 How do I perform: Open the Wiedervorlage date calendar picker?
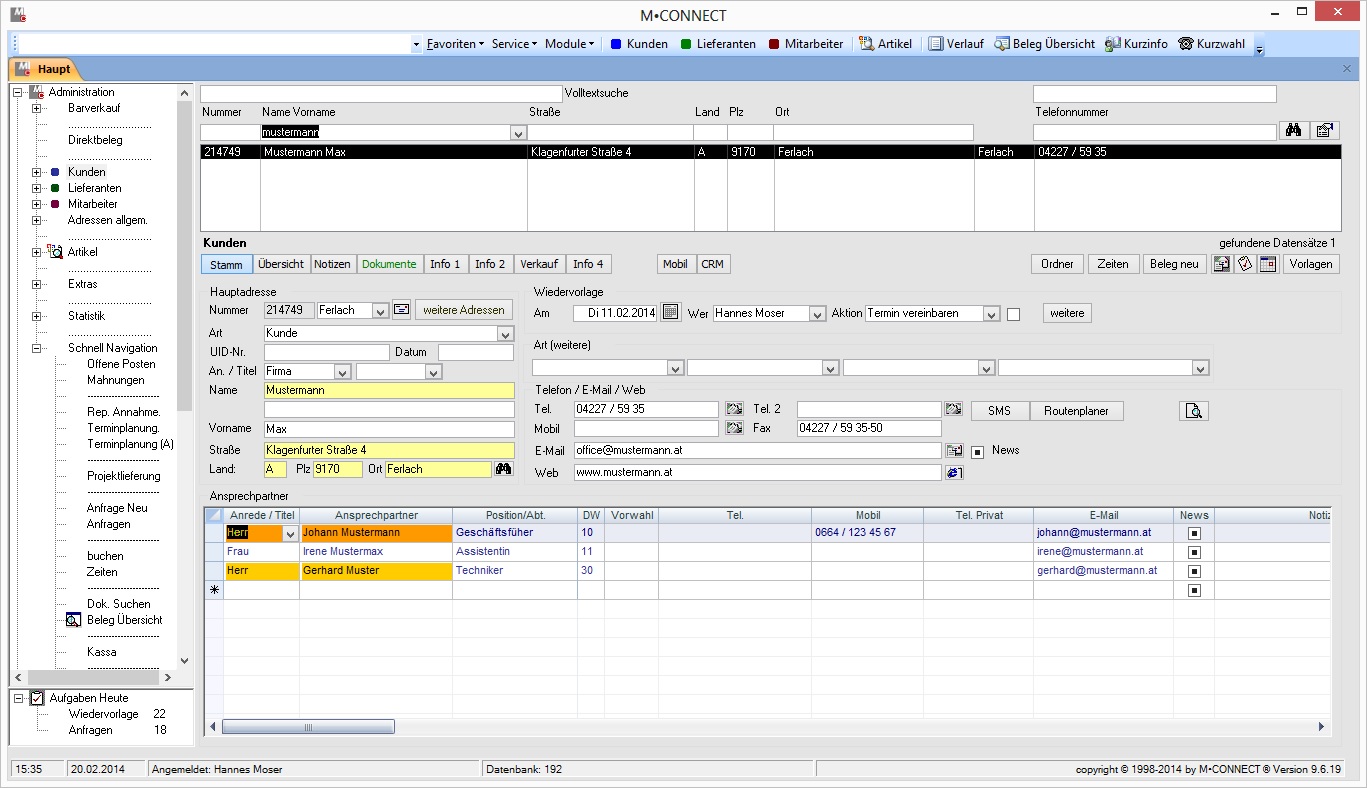click(671, 313)
